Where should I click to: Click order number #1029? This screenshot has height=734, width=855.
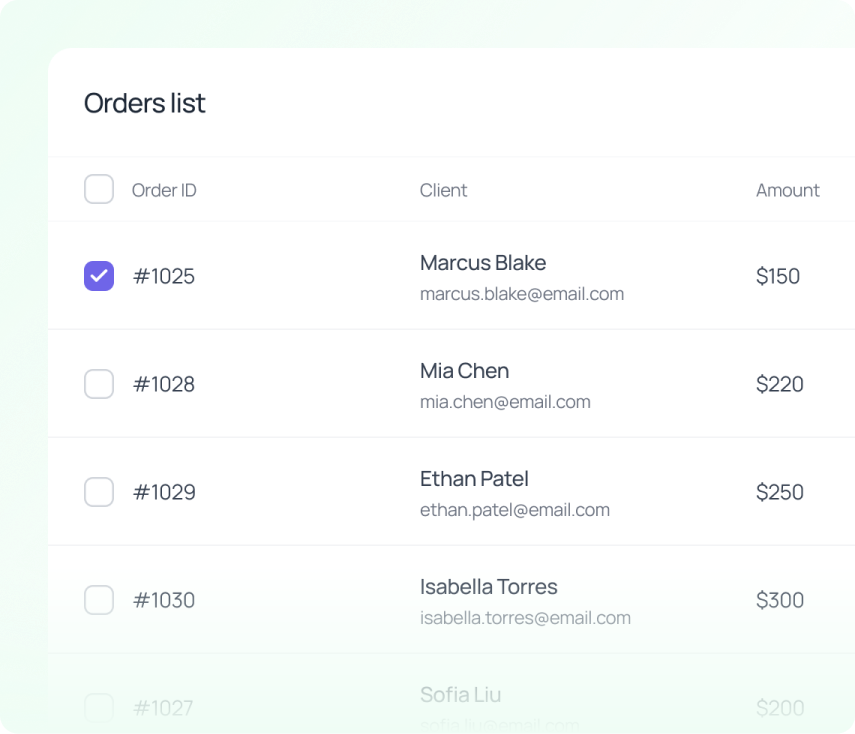click(x=164, y=492)
